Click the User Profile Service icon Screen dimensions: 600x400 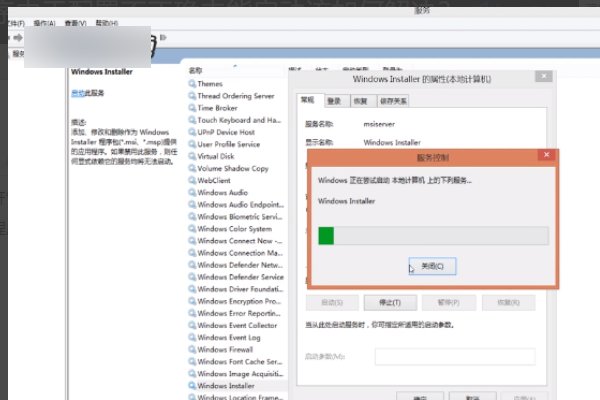click(192, 144)
